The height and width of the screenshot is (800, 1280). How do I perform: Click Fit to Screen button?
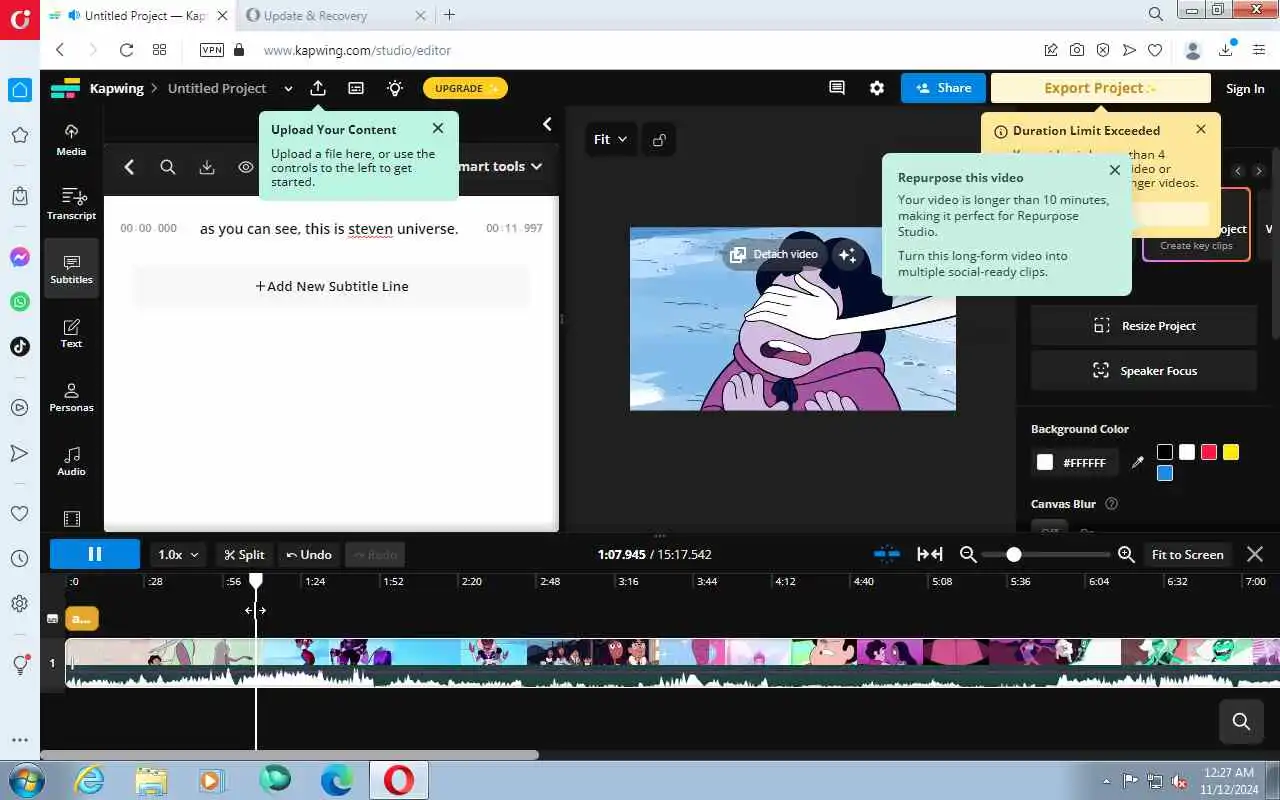pyautogui.click(x=1188, y=554)
